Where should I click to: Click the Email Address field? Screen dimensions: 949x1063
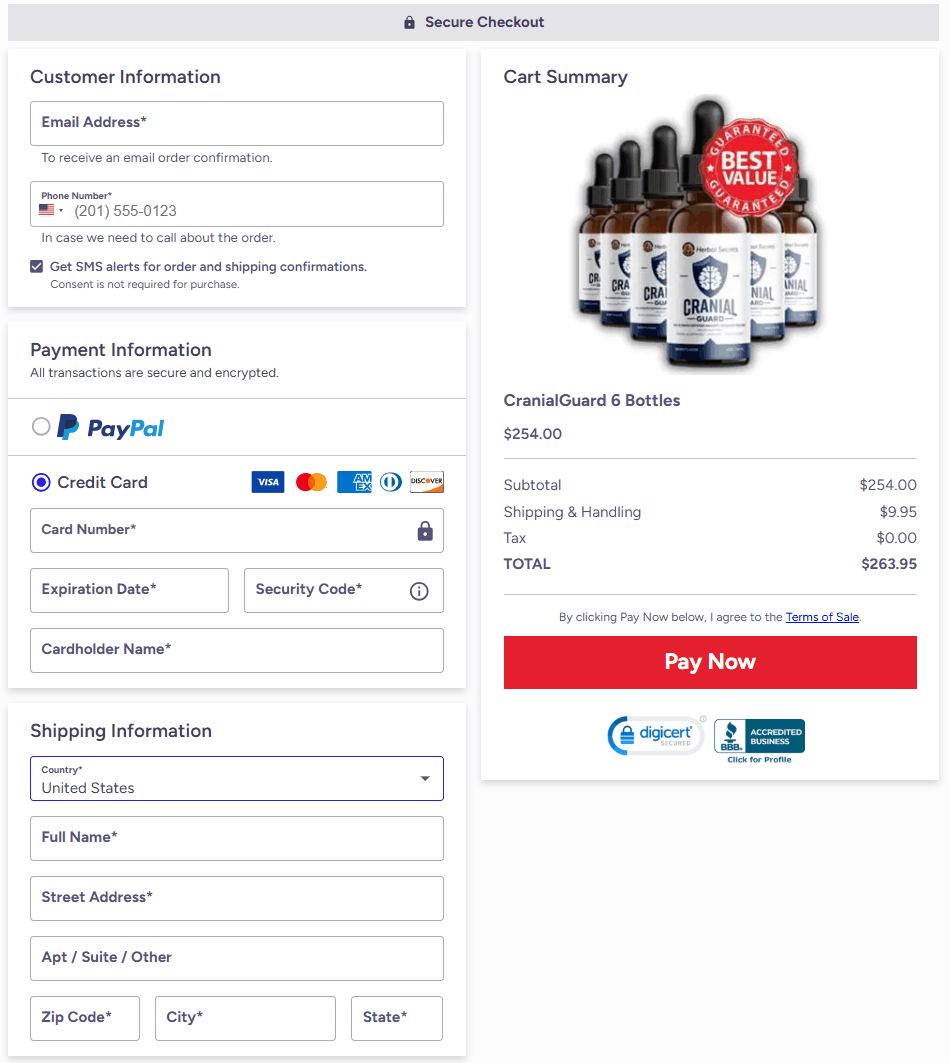237,123
